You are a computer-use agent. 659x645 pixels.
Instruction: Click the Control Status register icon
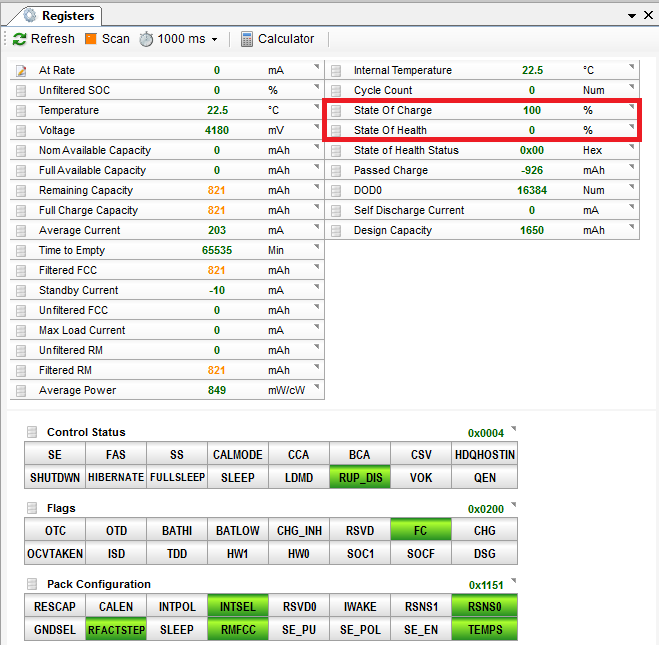pos(32,432)
